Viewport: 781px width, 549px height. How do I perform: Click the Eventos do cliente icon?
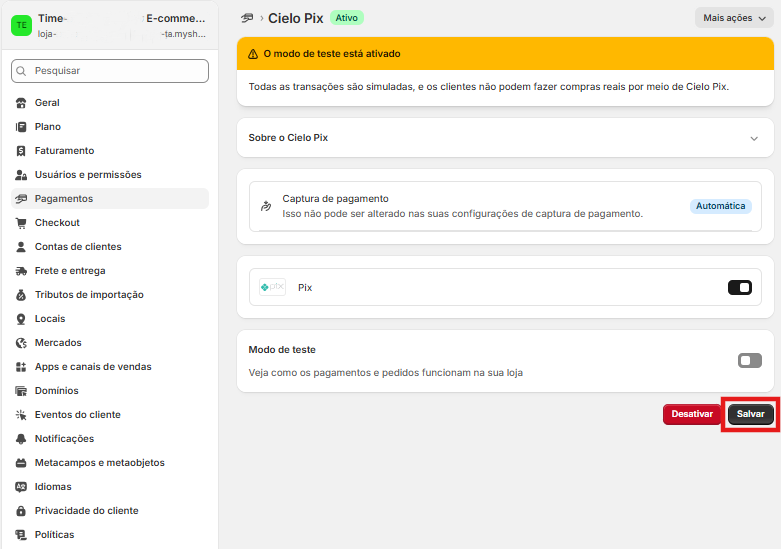(21, 414)
